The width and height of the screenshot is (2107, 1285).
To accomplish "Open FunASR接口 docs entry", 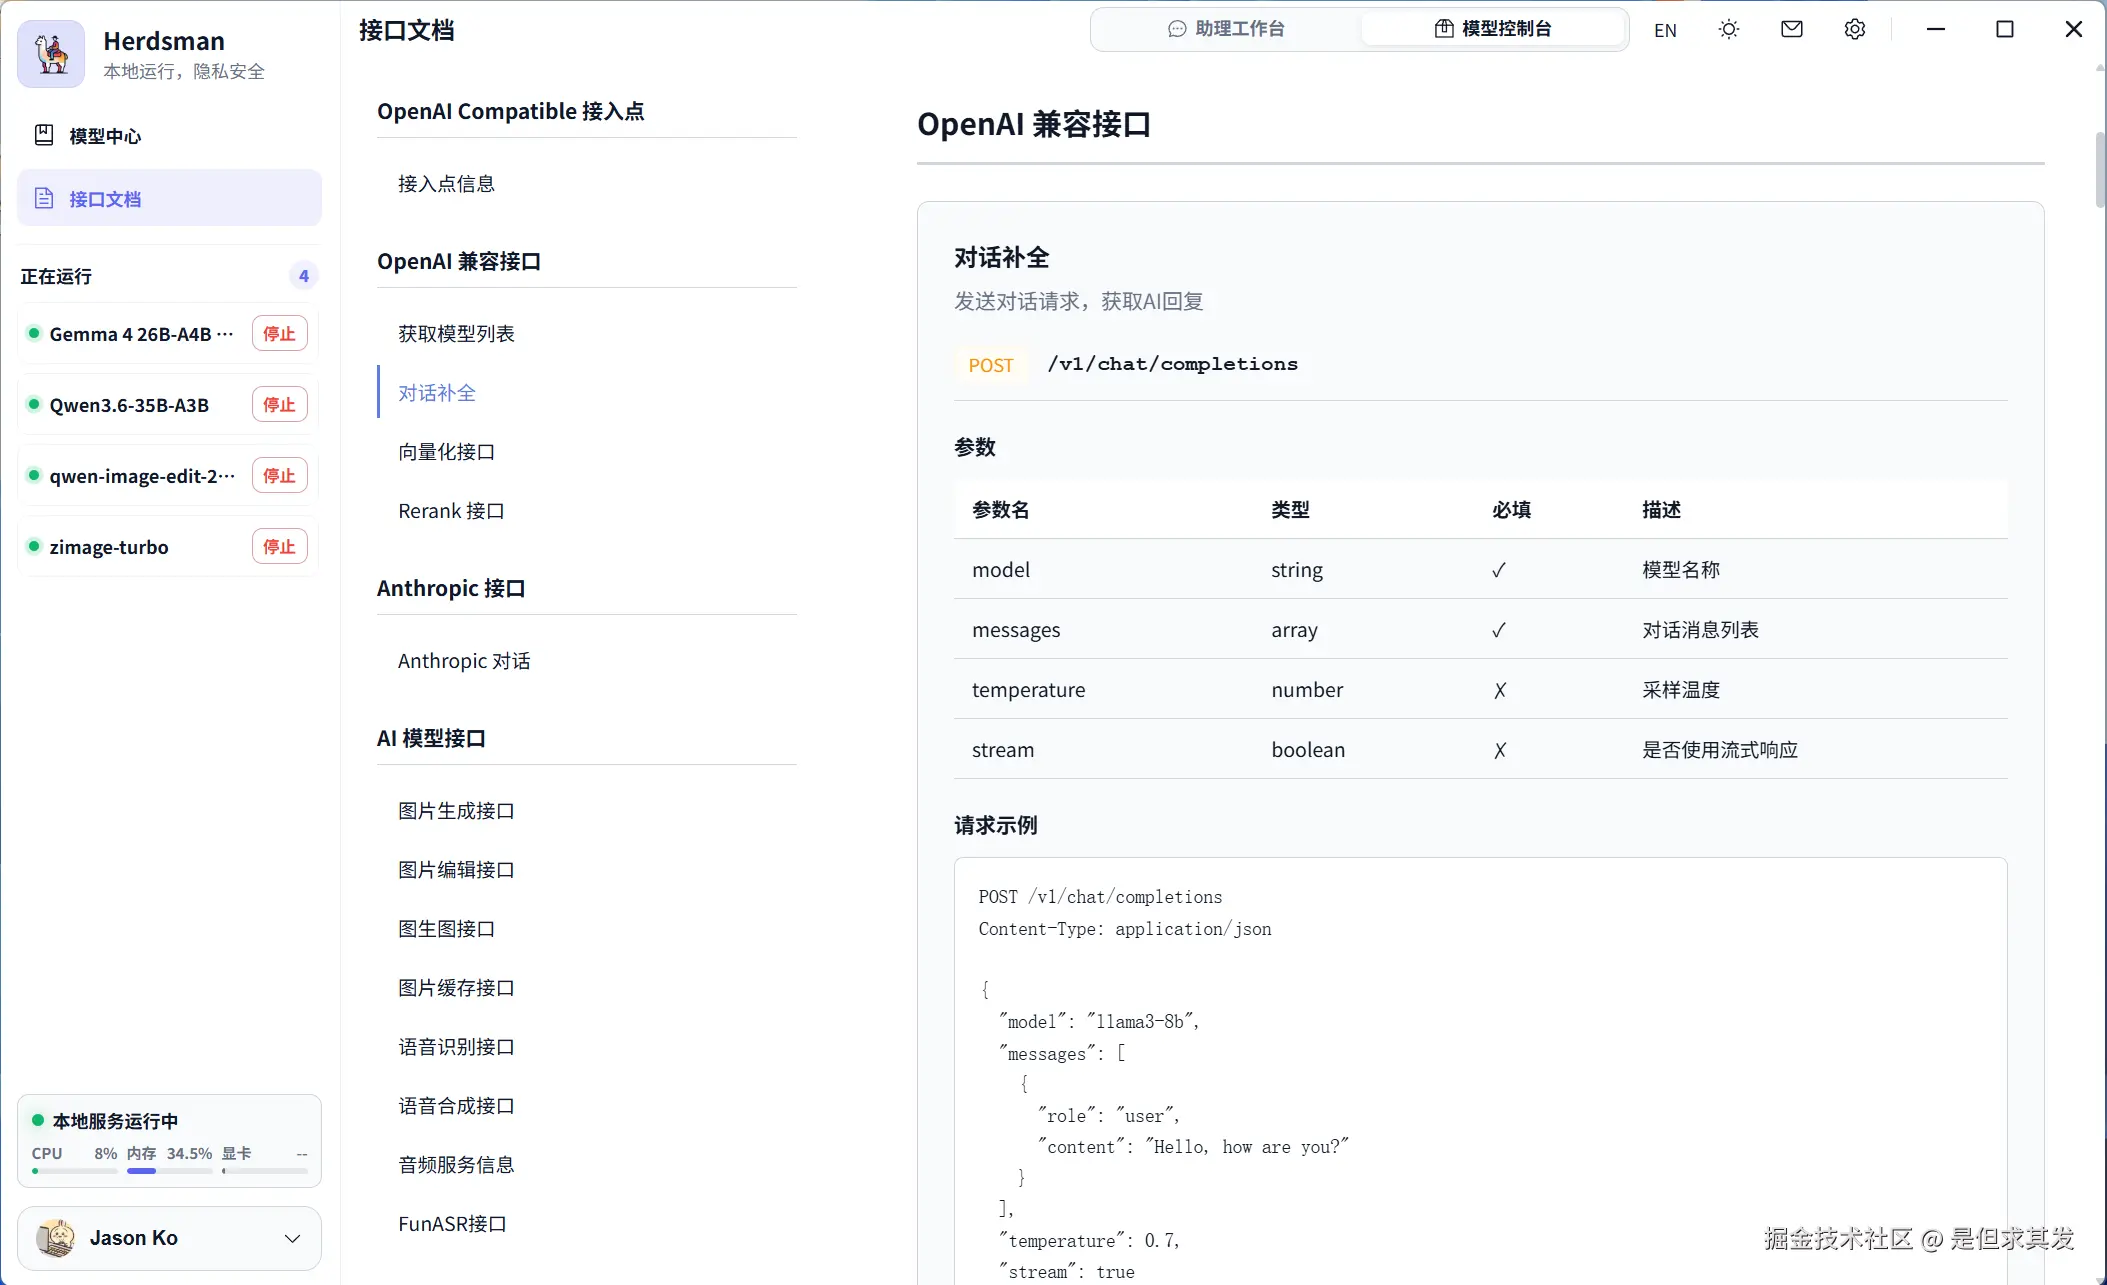I will click(452, 1224).
